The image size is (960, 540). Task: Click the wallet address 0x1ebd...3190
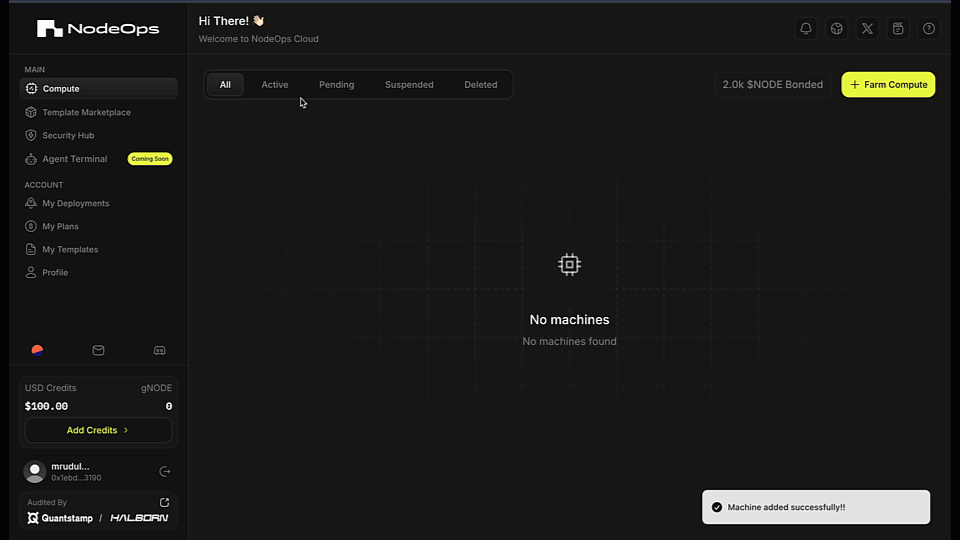click(x=77, y=478)
